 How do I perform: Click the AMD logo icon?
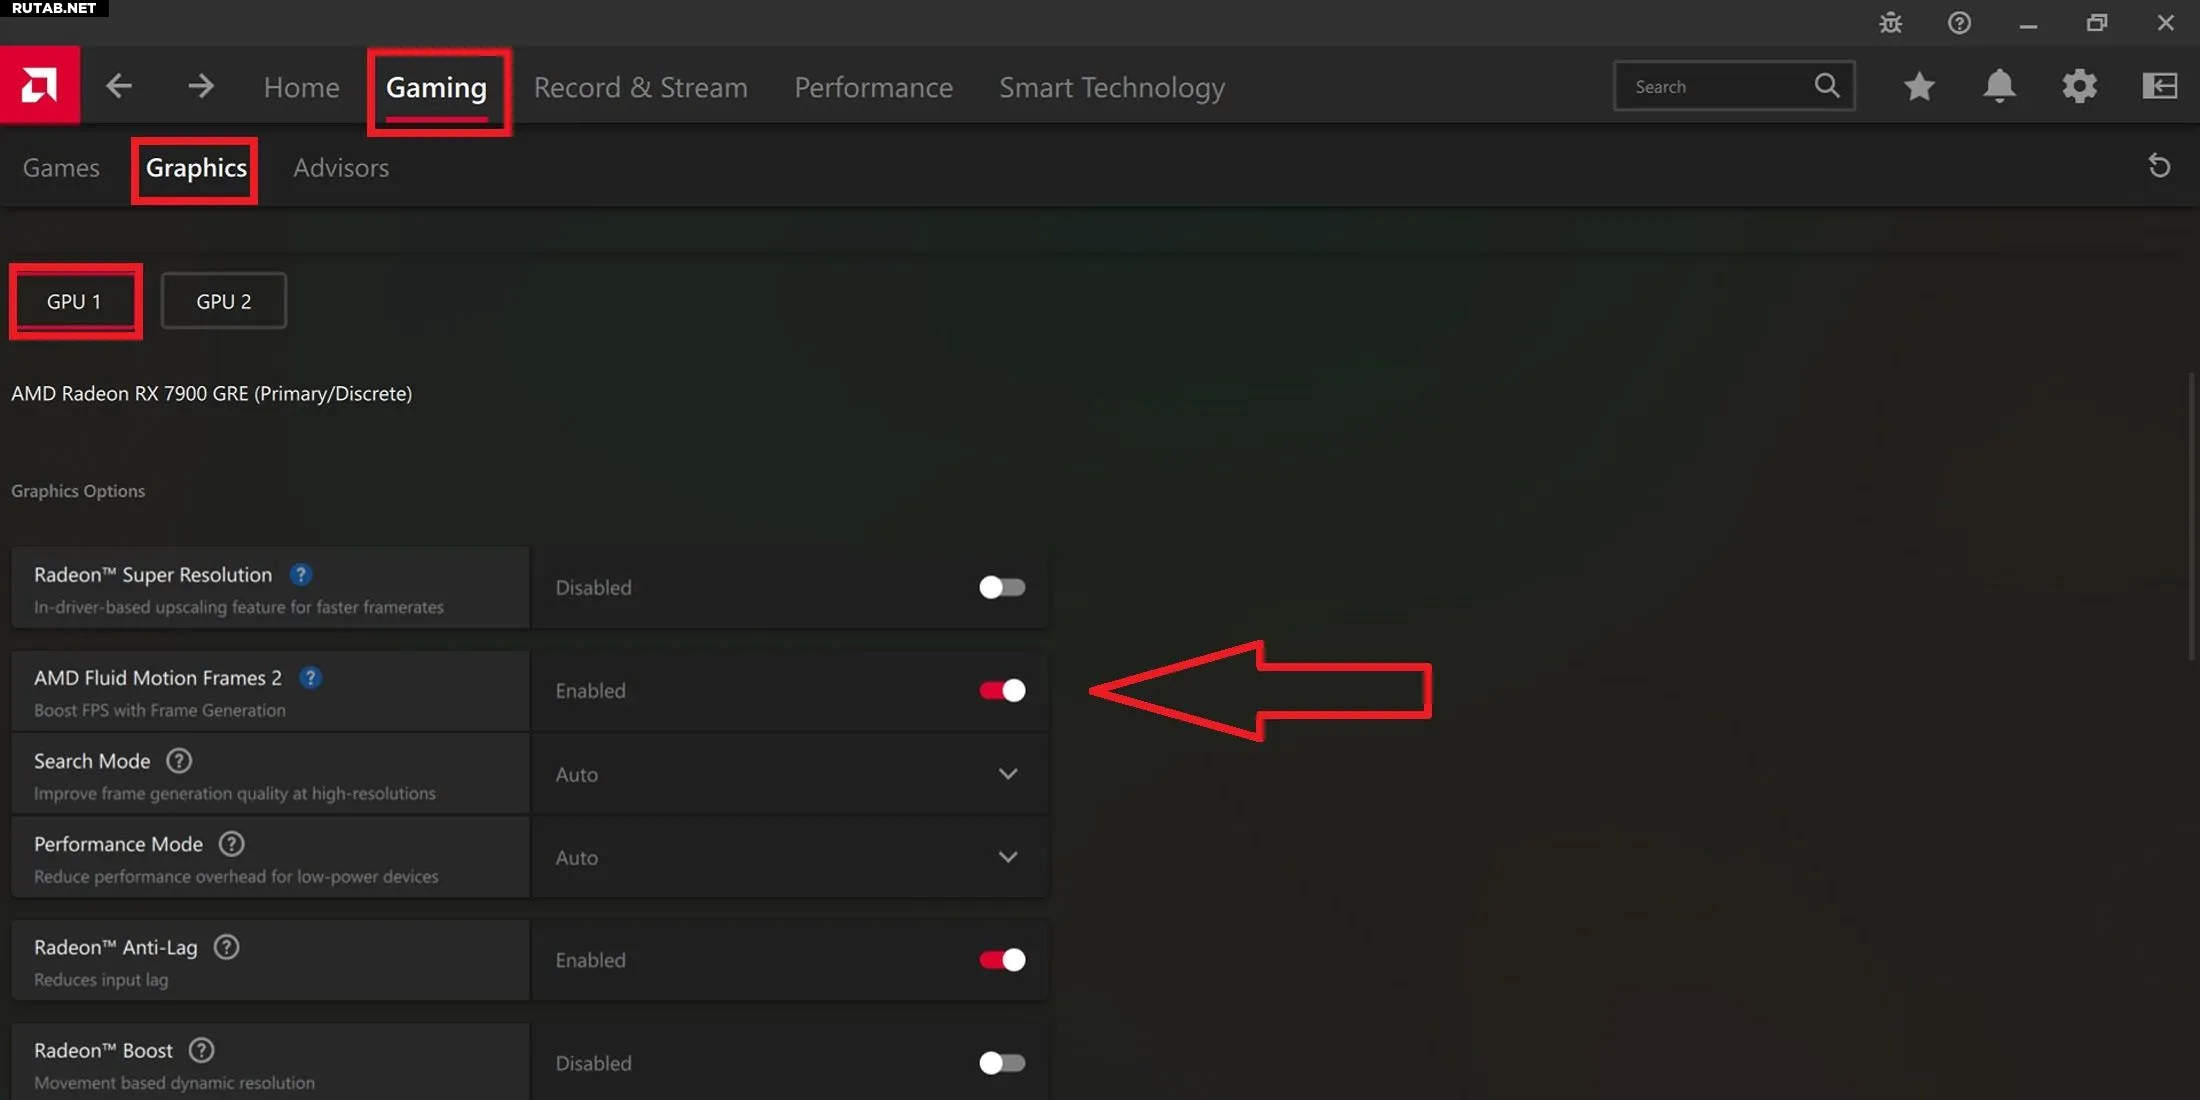click(x=40, y=85)
